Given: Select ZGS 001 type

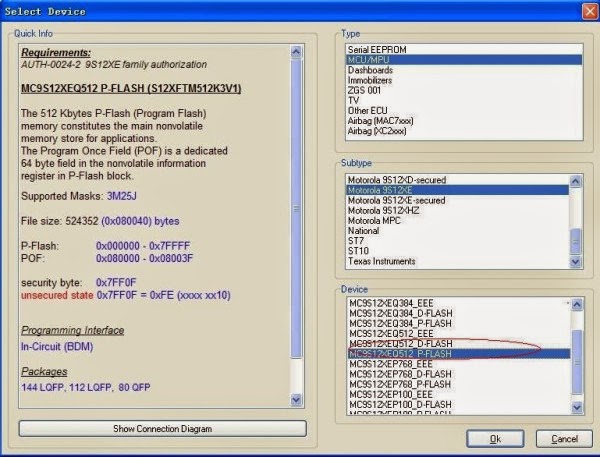Looking at the screenshot, I should tap(464, 90).
